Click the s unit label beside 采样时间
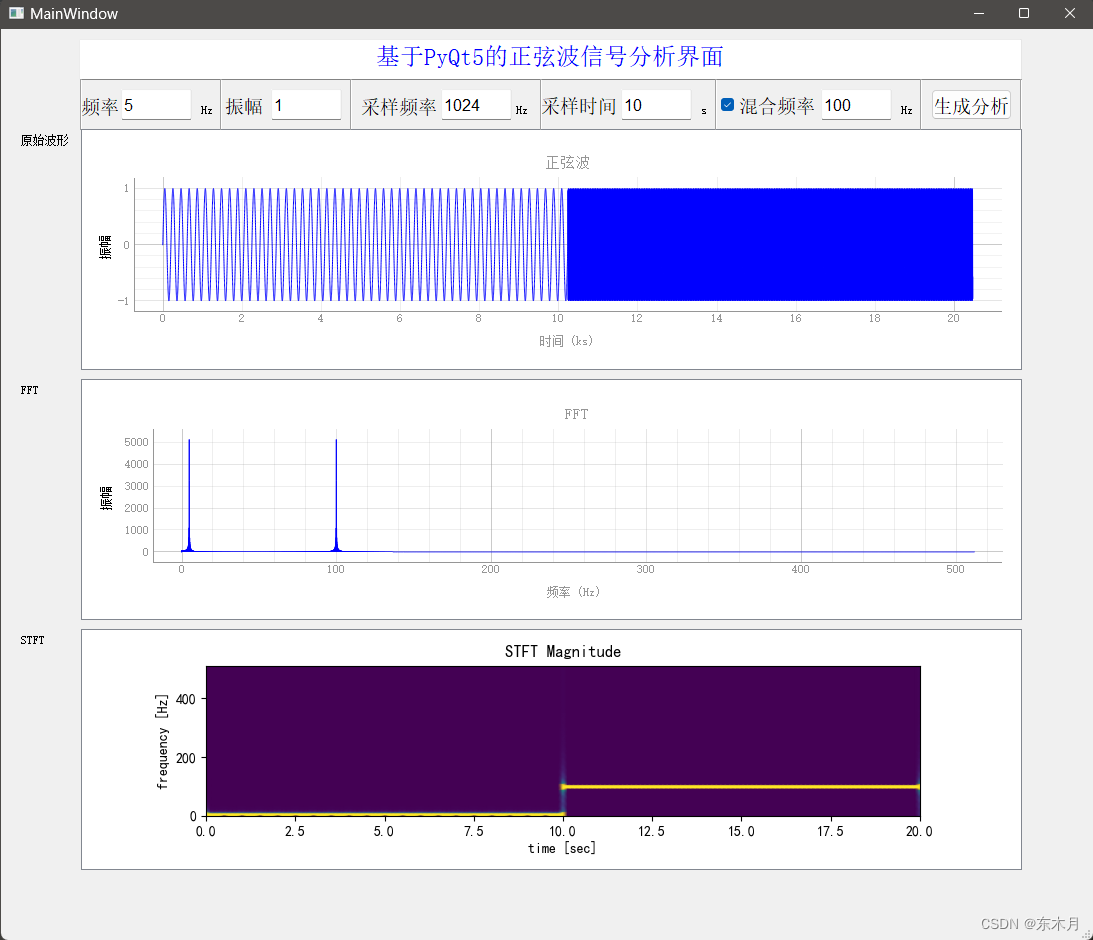Screen dimensions: 1093x940 click(x=703, y=110)
